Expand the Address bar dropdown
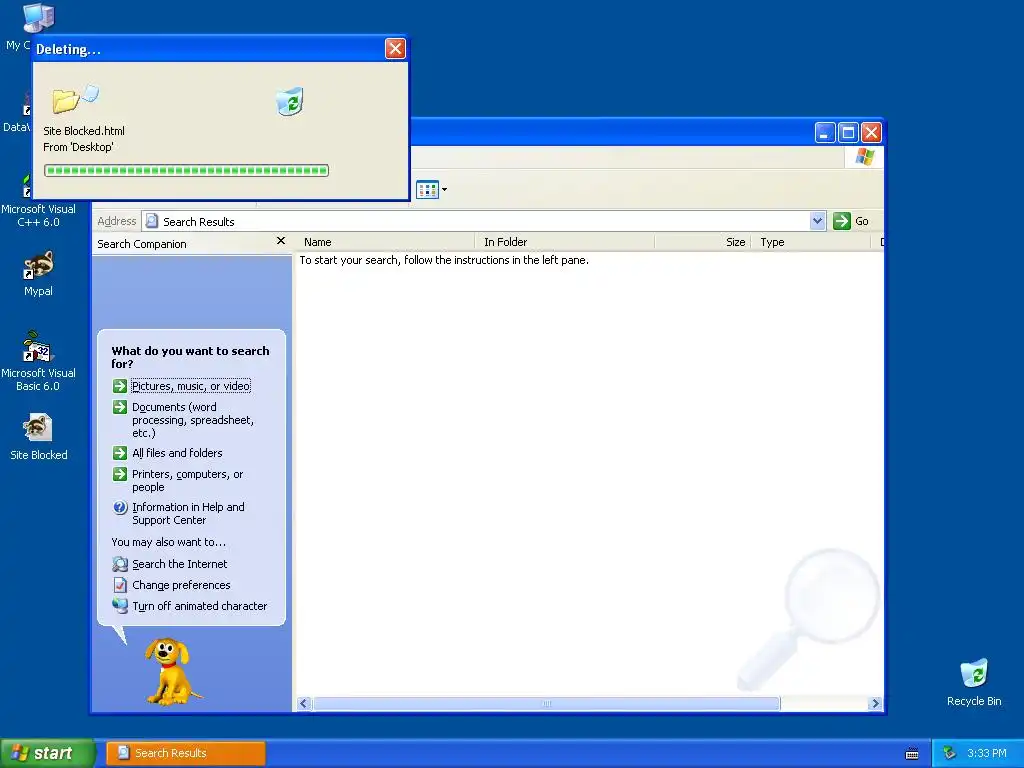Screen dimensions: 1024x768 [817, 221]
